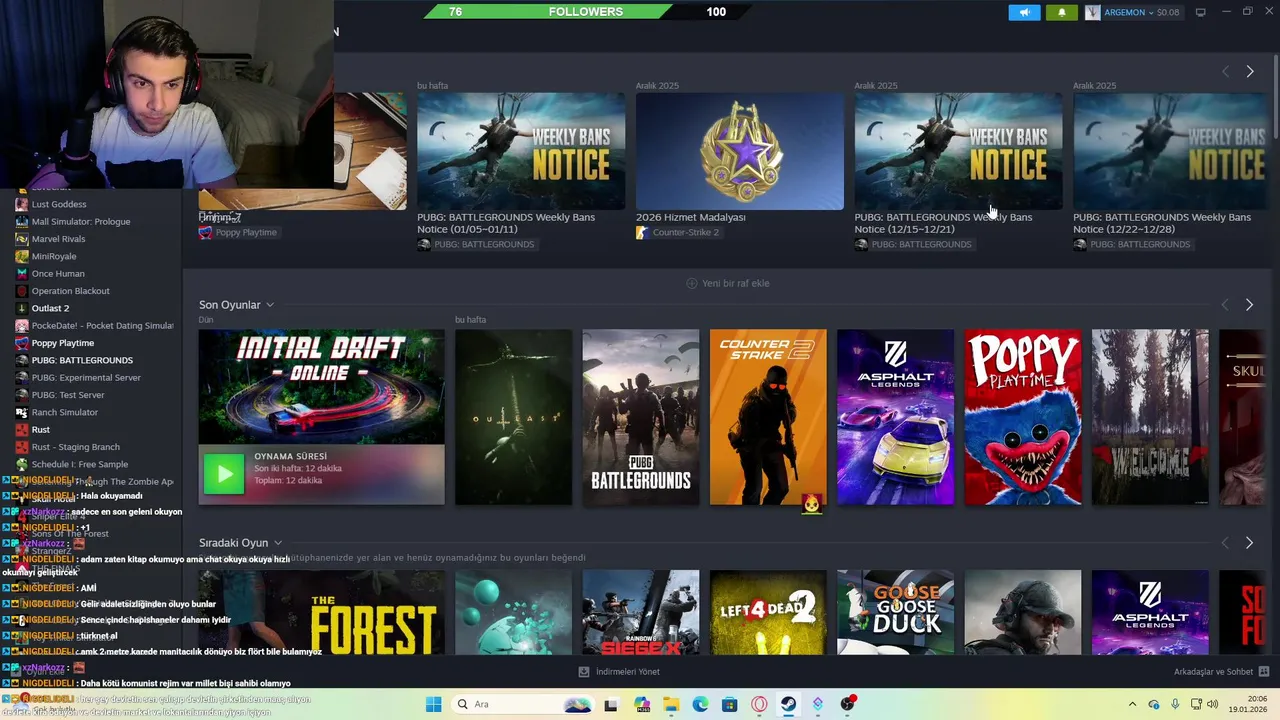1280x720 pixels.
Task: Advance Son Oyunlar shelf with next arrow
Action: tap(1249, 304)
